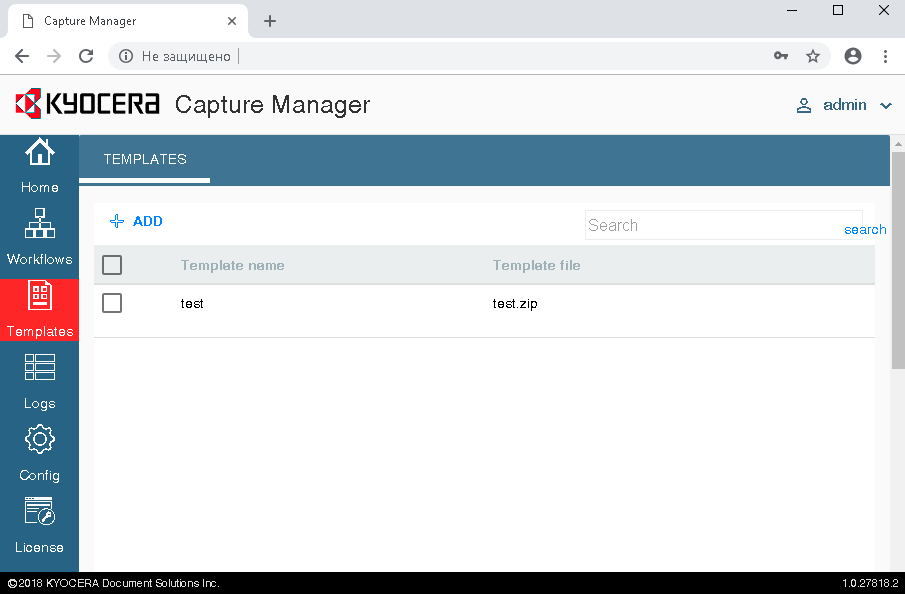Click the admin user profile icon
This screenshot has width=905, height=594.
click(803, 106)
